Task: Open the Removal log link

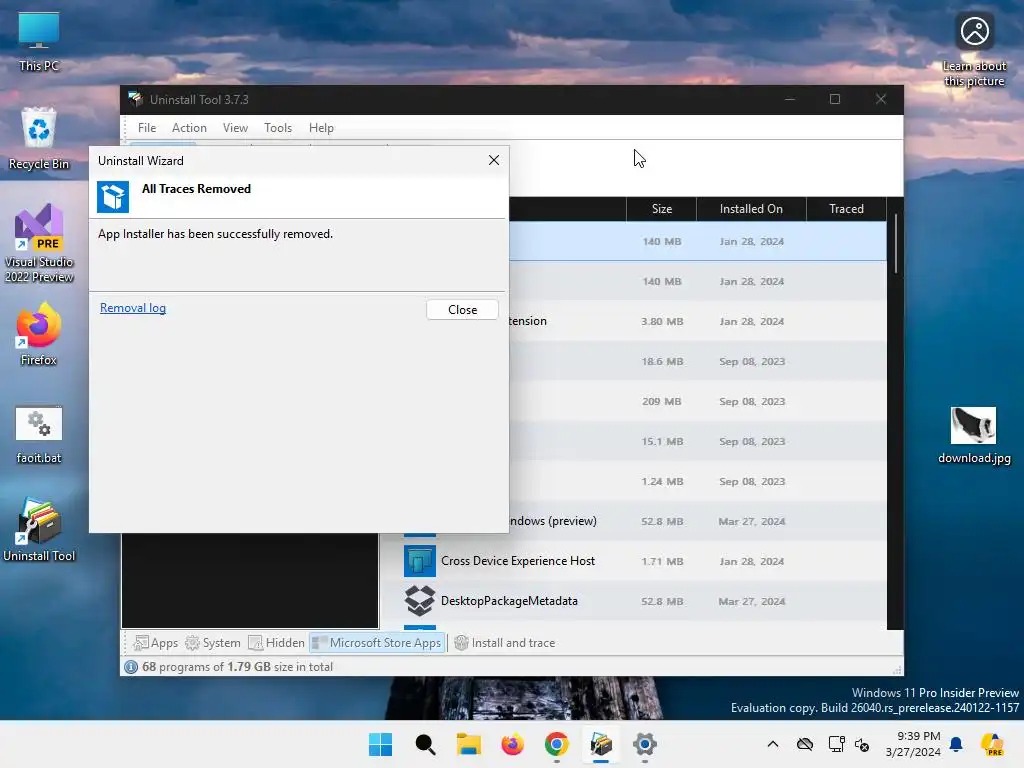Action: [133, 308]
